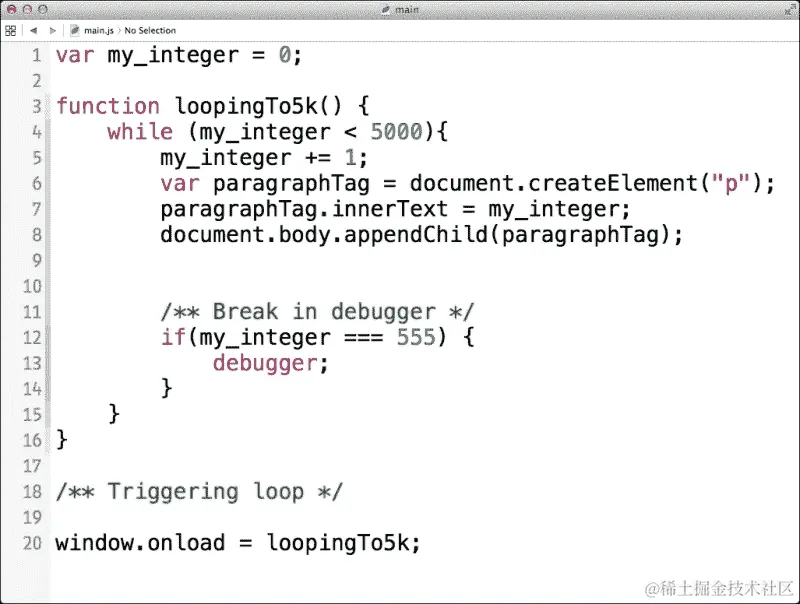This screenshot has height=604, width=800.
Task: Collapse the function via fold ribbon at line 3
Action: click(48, 106)
